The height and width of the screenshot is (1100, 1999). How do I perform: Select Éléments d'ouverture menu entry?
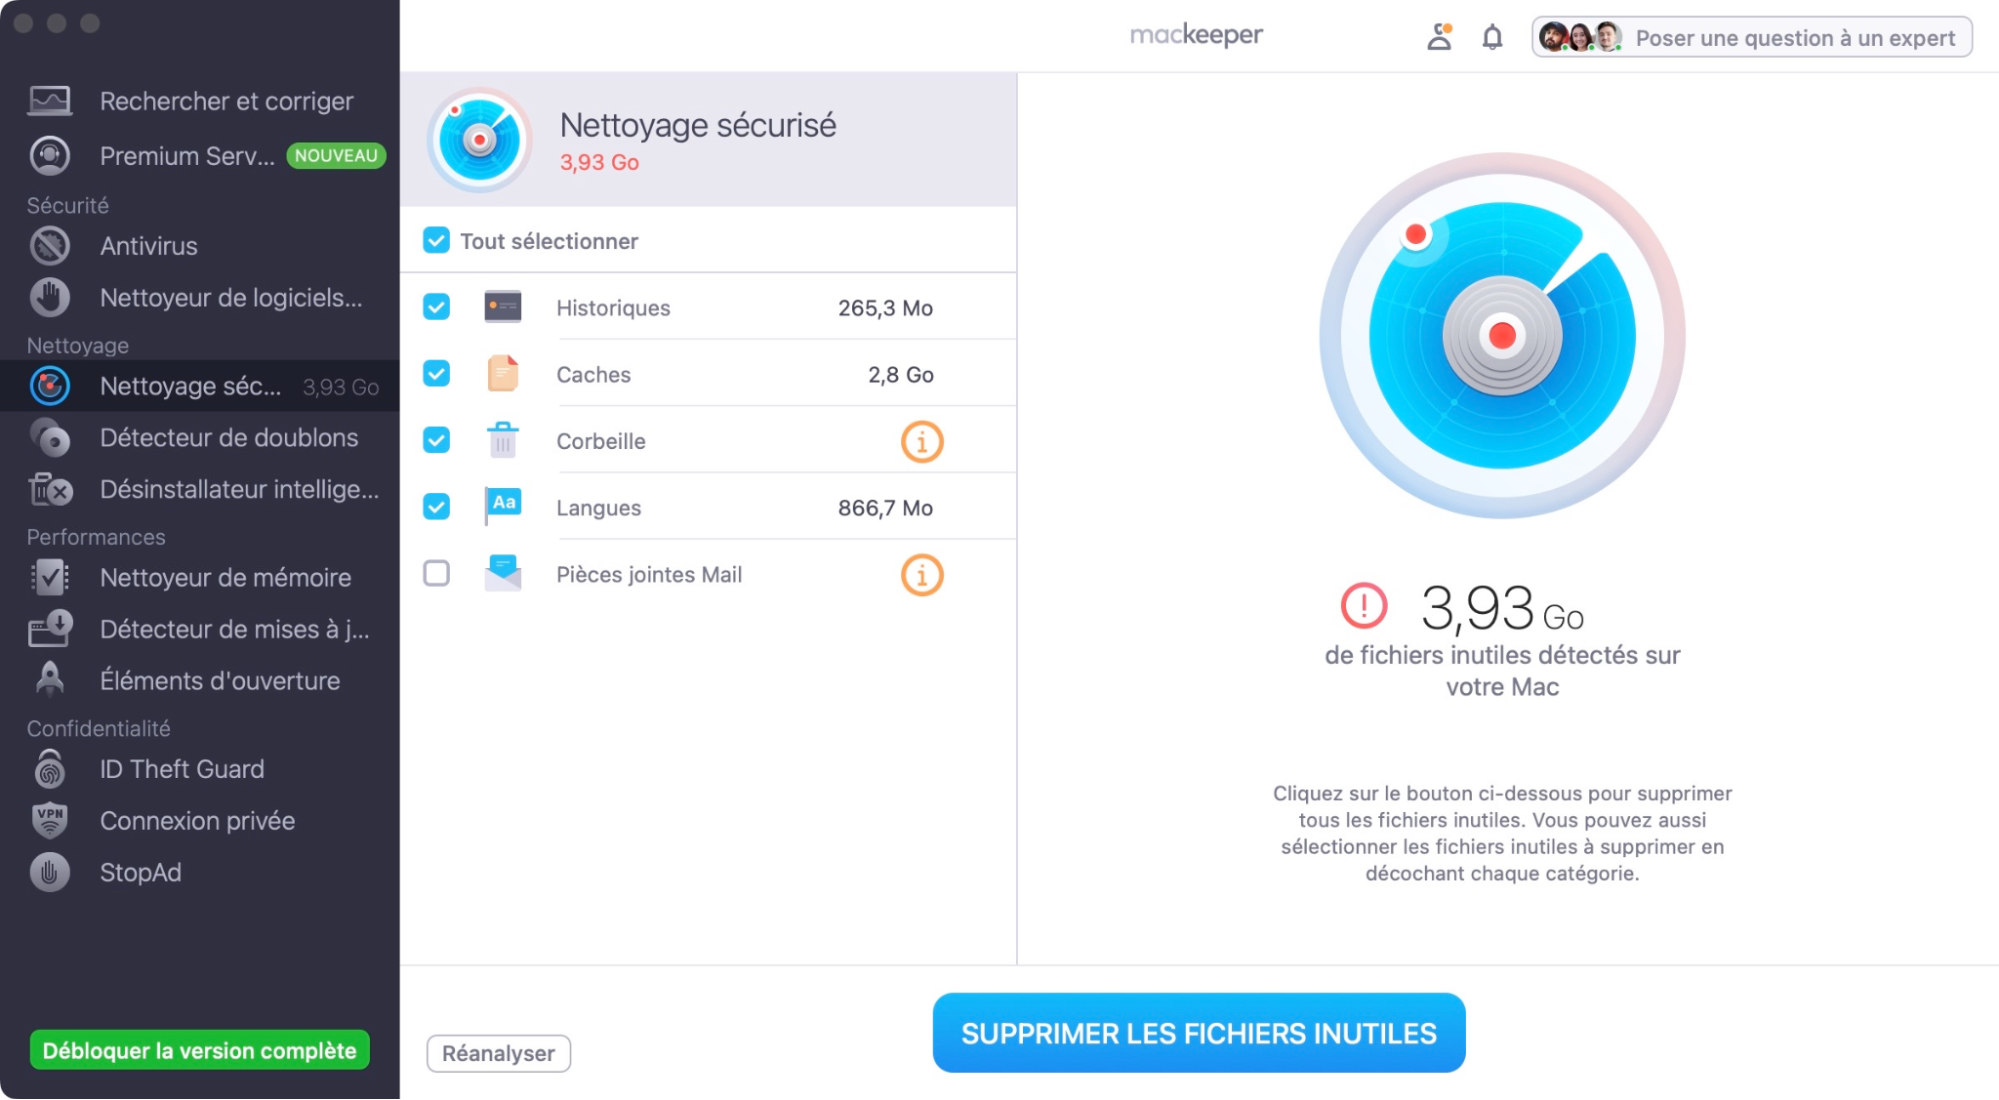pos(219,681)
